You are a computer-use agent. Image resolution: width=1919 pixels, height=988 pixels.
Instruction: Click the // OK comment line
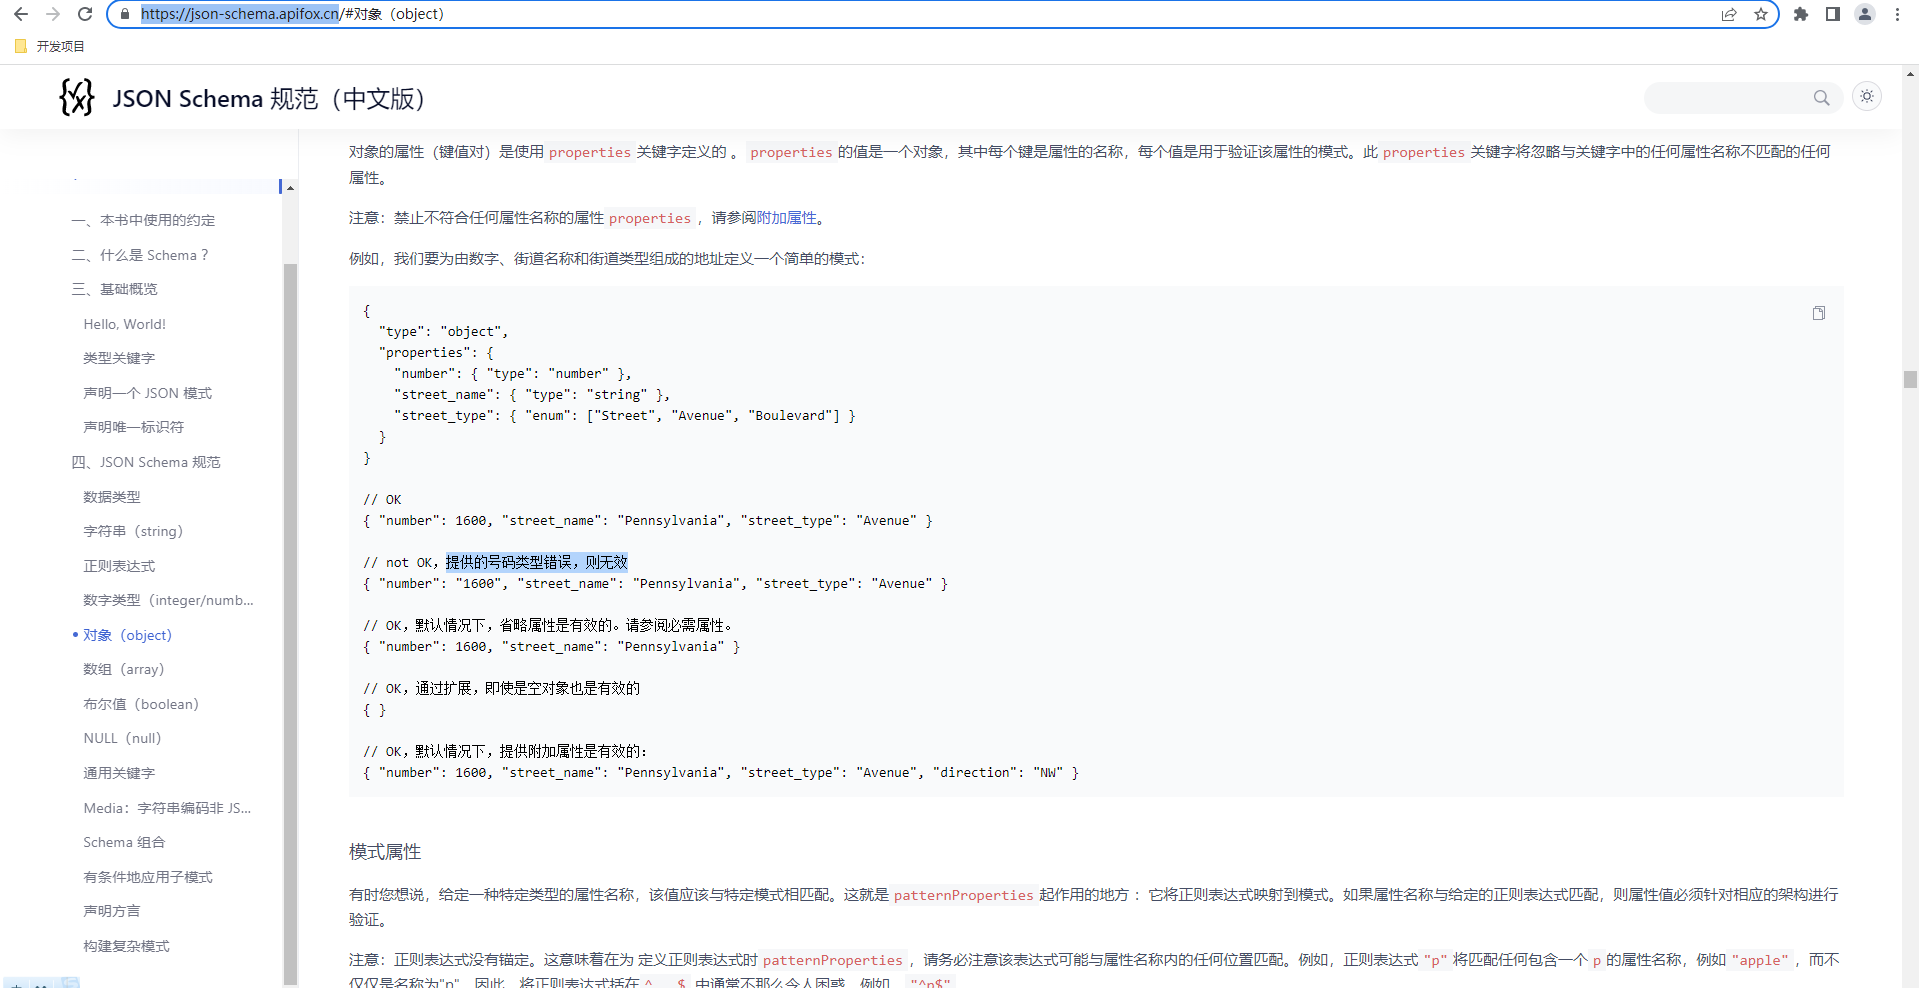pyautogui.click(x=382, y=500)
